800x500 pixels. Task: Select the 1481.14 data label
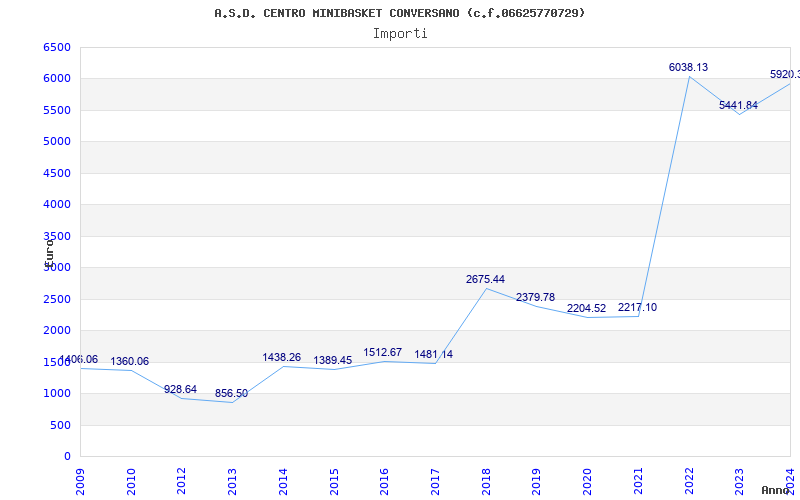coord(434,354)
